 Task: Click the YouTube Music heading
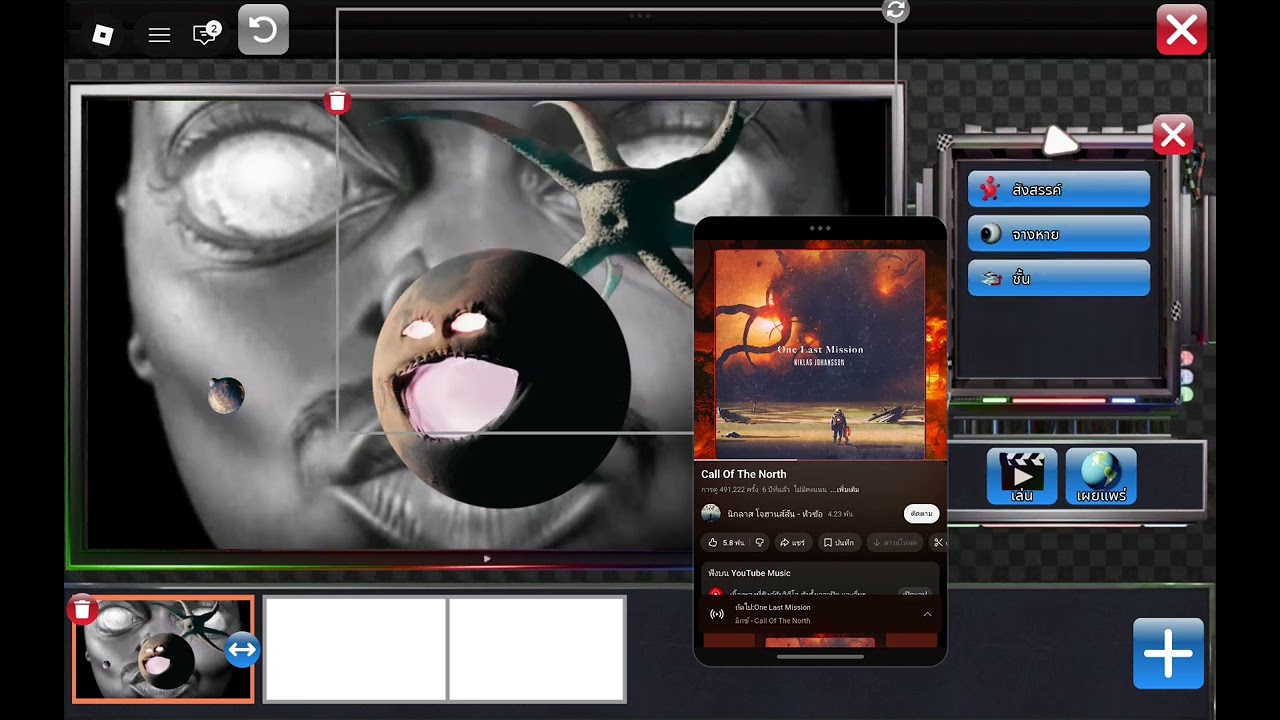(x=749, y=573)
